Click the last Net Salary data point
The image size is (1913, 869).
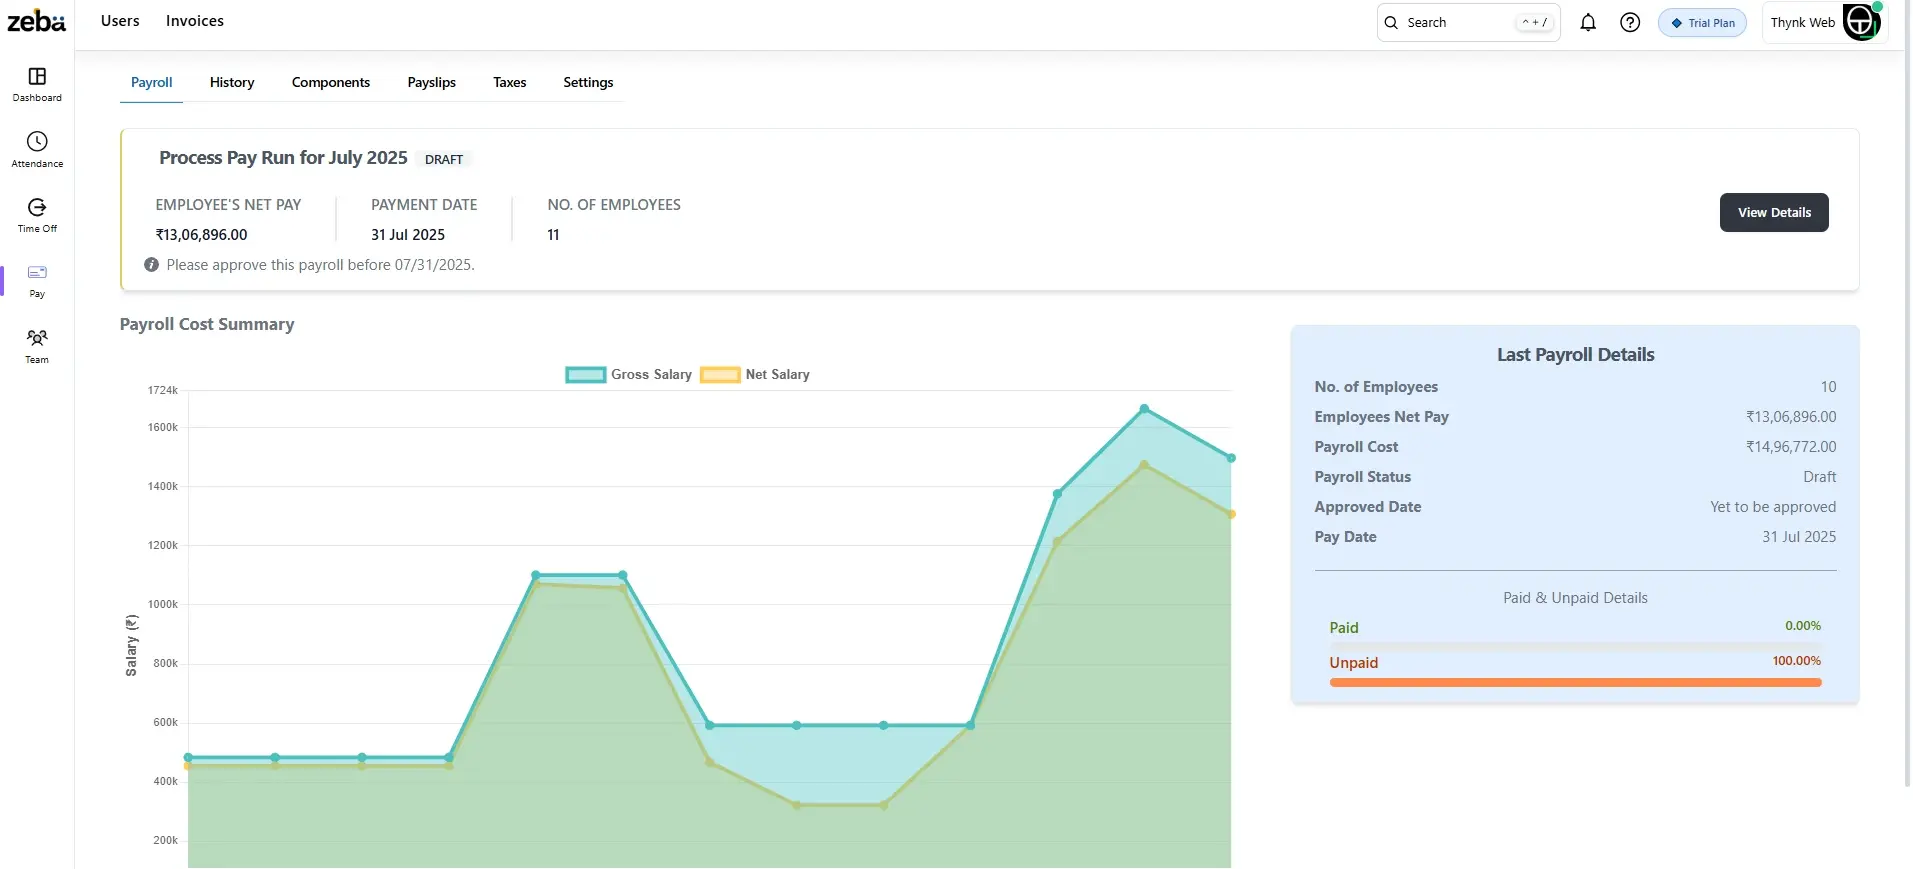tap(1231, 514)
